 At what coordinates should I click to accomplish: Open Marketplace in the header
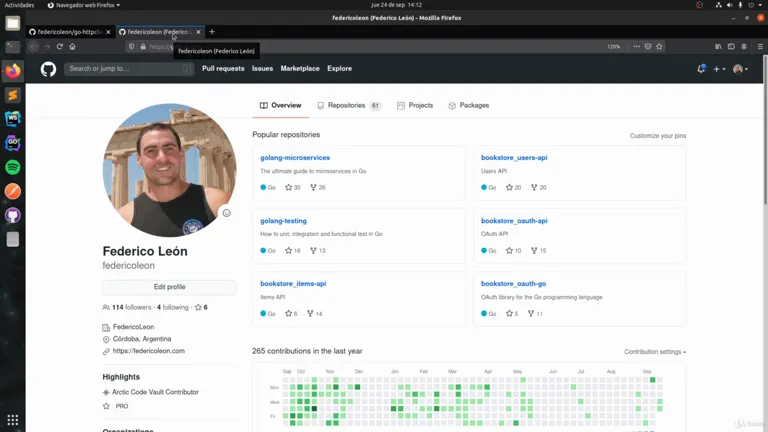(x=300, y=69)
